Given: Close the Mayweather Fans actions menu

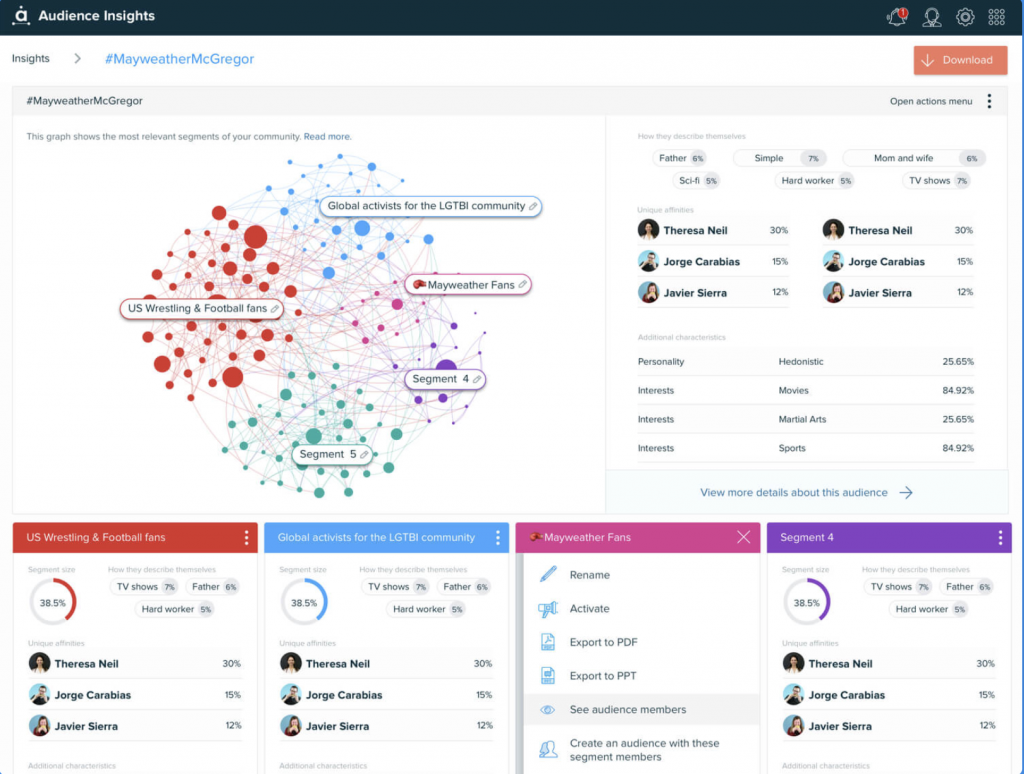Looking at the screenshot, I should (743, 537).
